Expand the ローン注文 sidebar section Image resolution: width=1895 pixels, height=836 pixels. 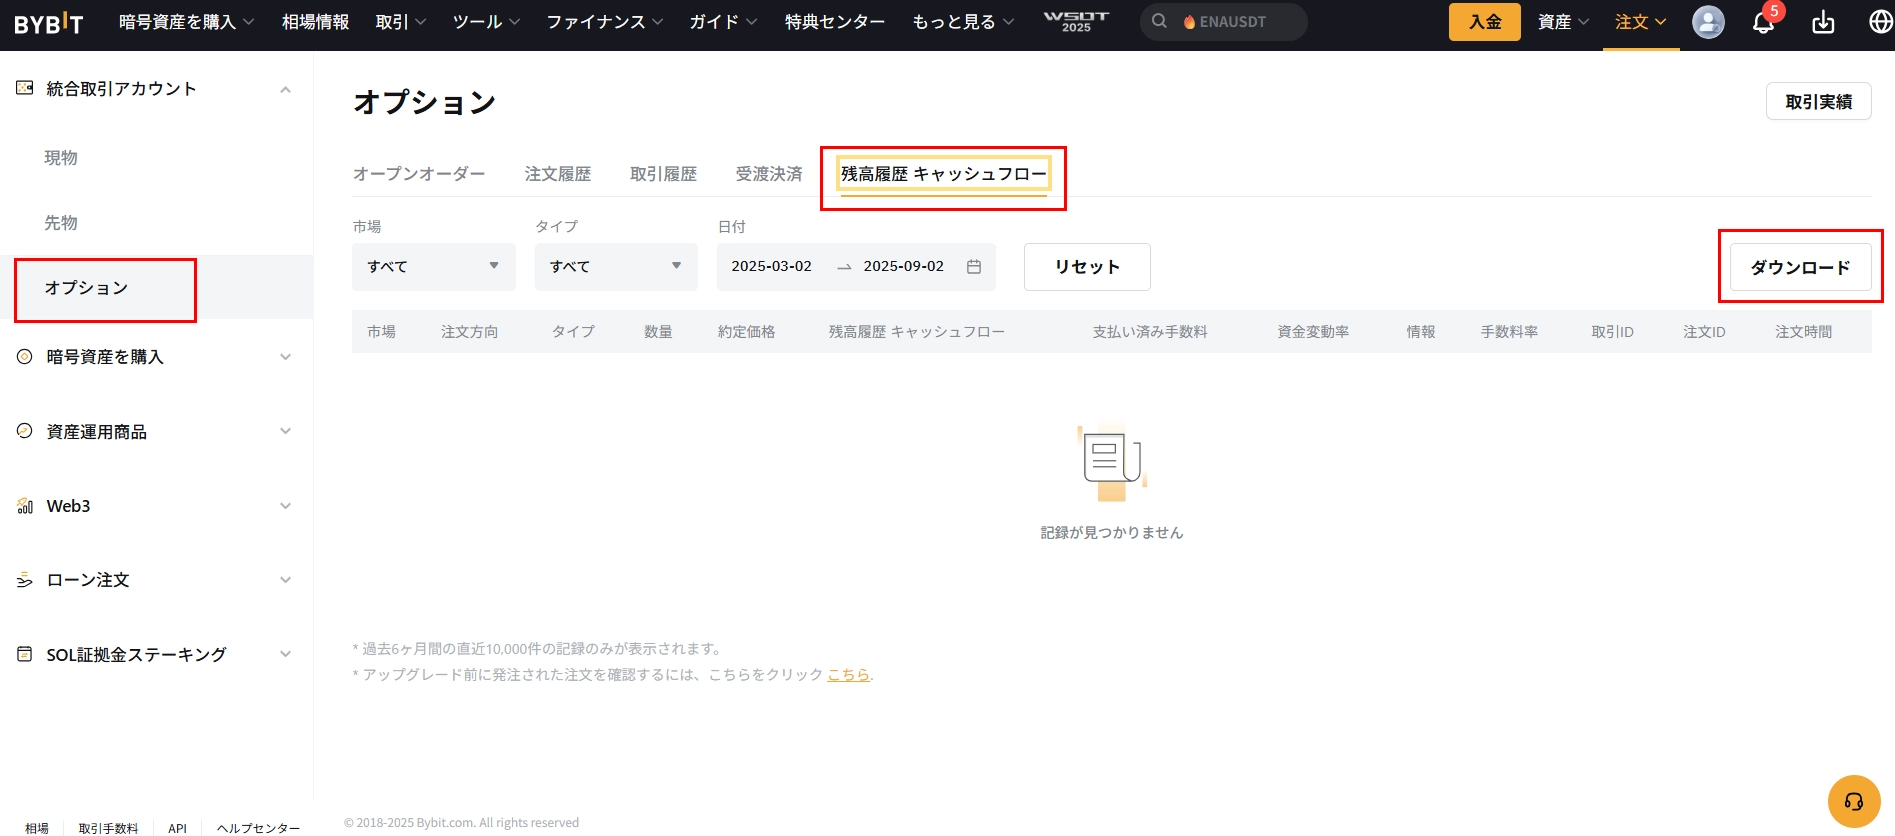[x=285, y=580]
